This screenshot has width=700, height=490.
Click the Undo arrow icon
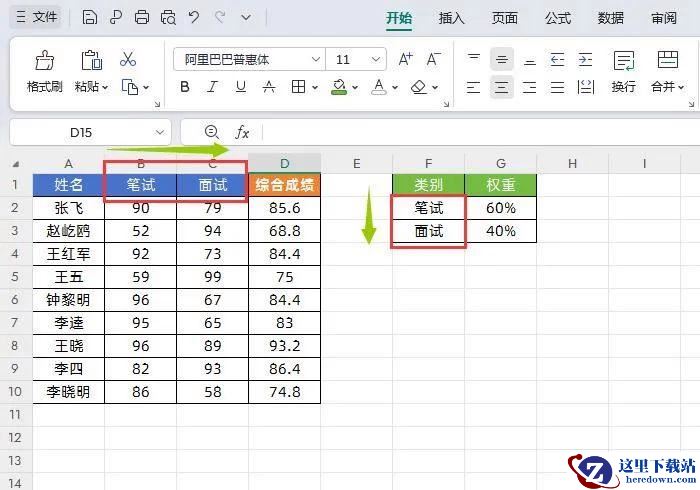point(194,18)
